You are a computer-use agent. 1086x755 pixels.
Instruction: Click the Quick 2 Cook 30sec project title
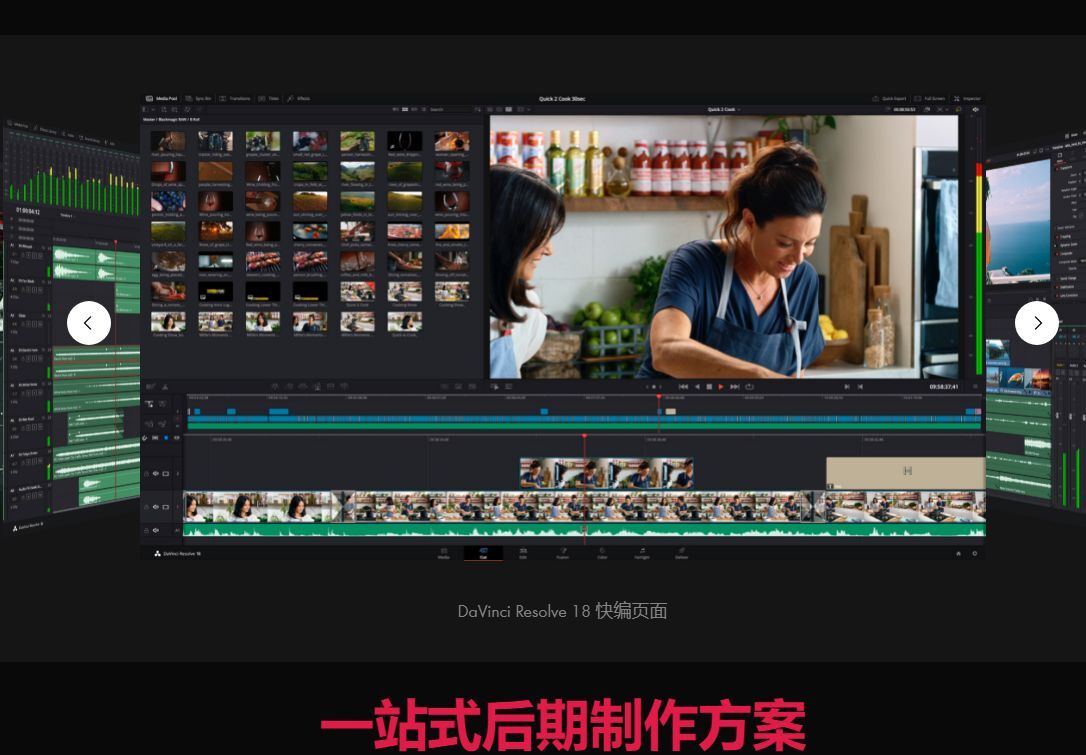[x=562, y=98]
